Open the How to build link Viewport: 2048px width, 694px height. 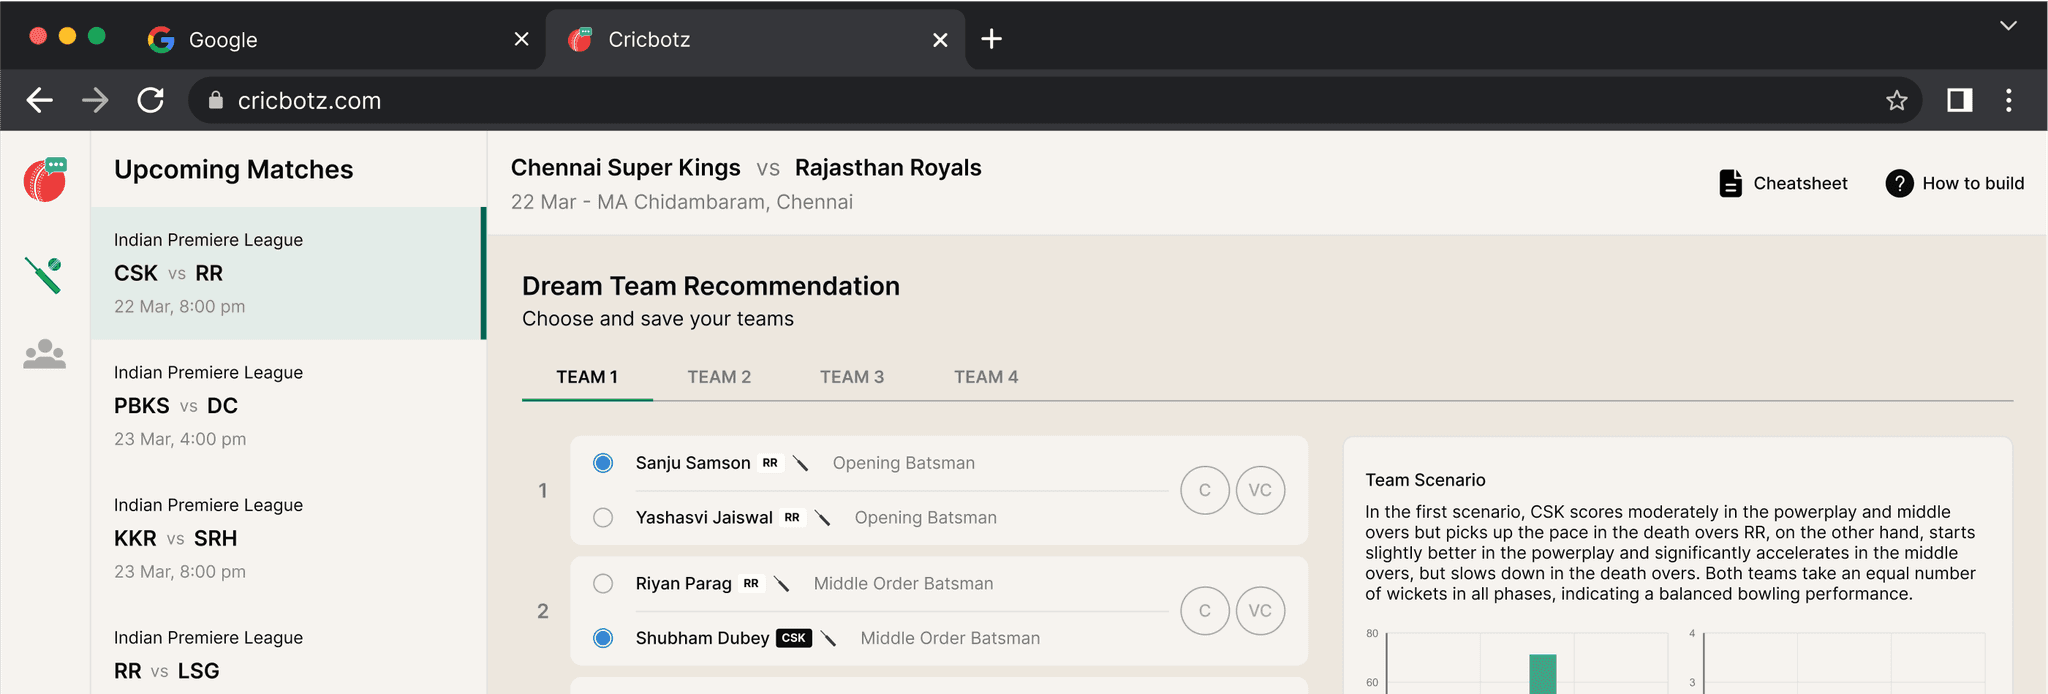pos(1955,183)
